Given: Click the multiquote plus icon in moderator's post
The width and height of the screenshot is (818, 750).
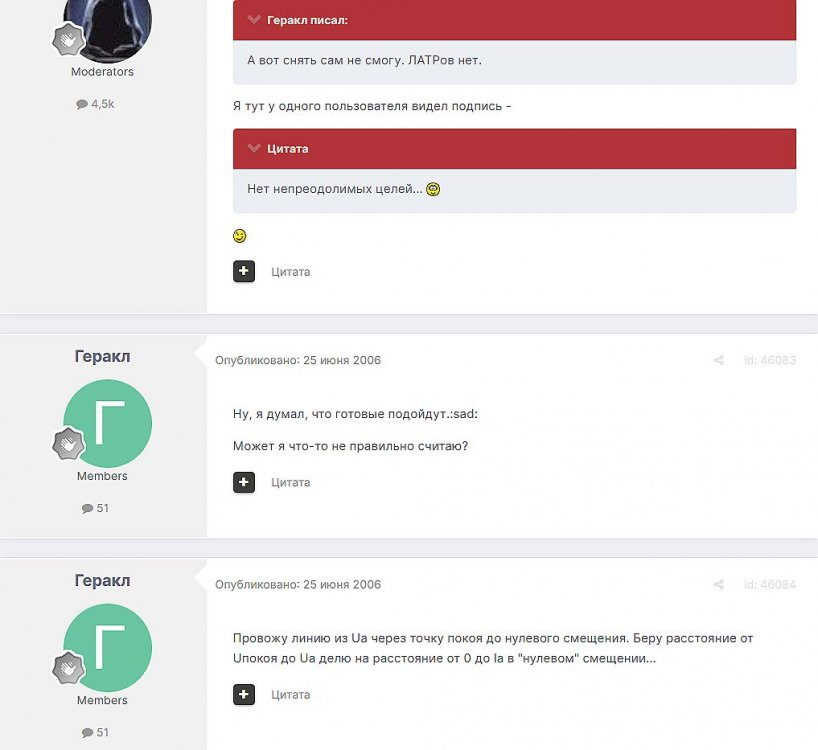Looking at the screenshot, I should tap(244, 271).
